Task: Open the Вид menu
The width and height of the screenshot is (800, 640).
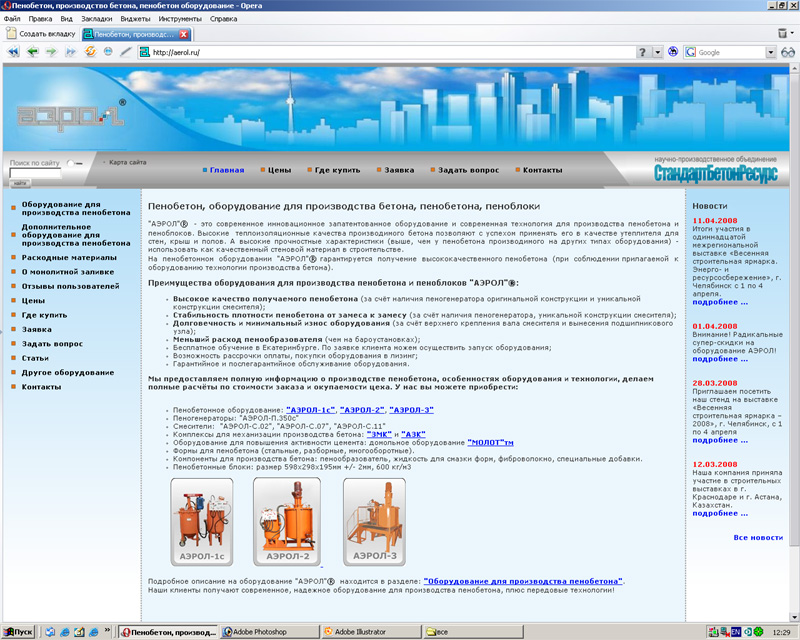Action: tap(66, 19)
